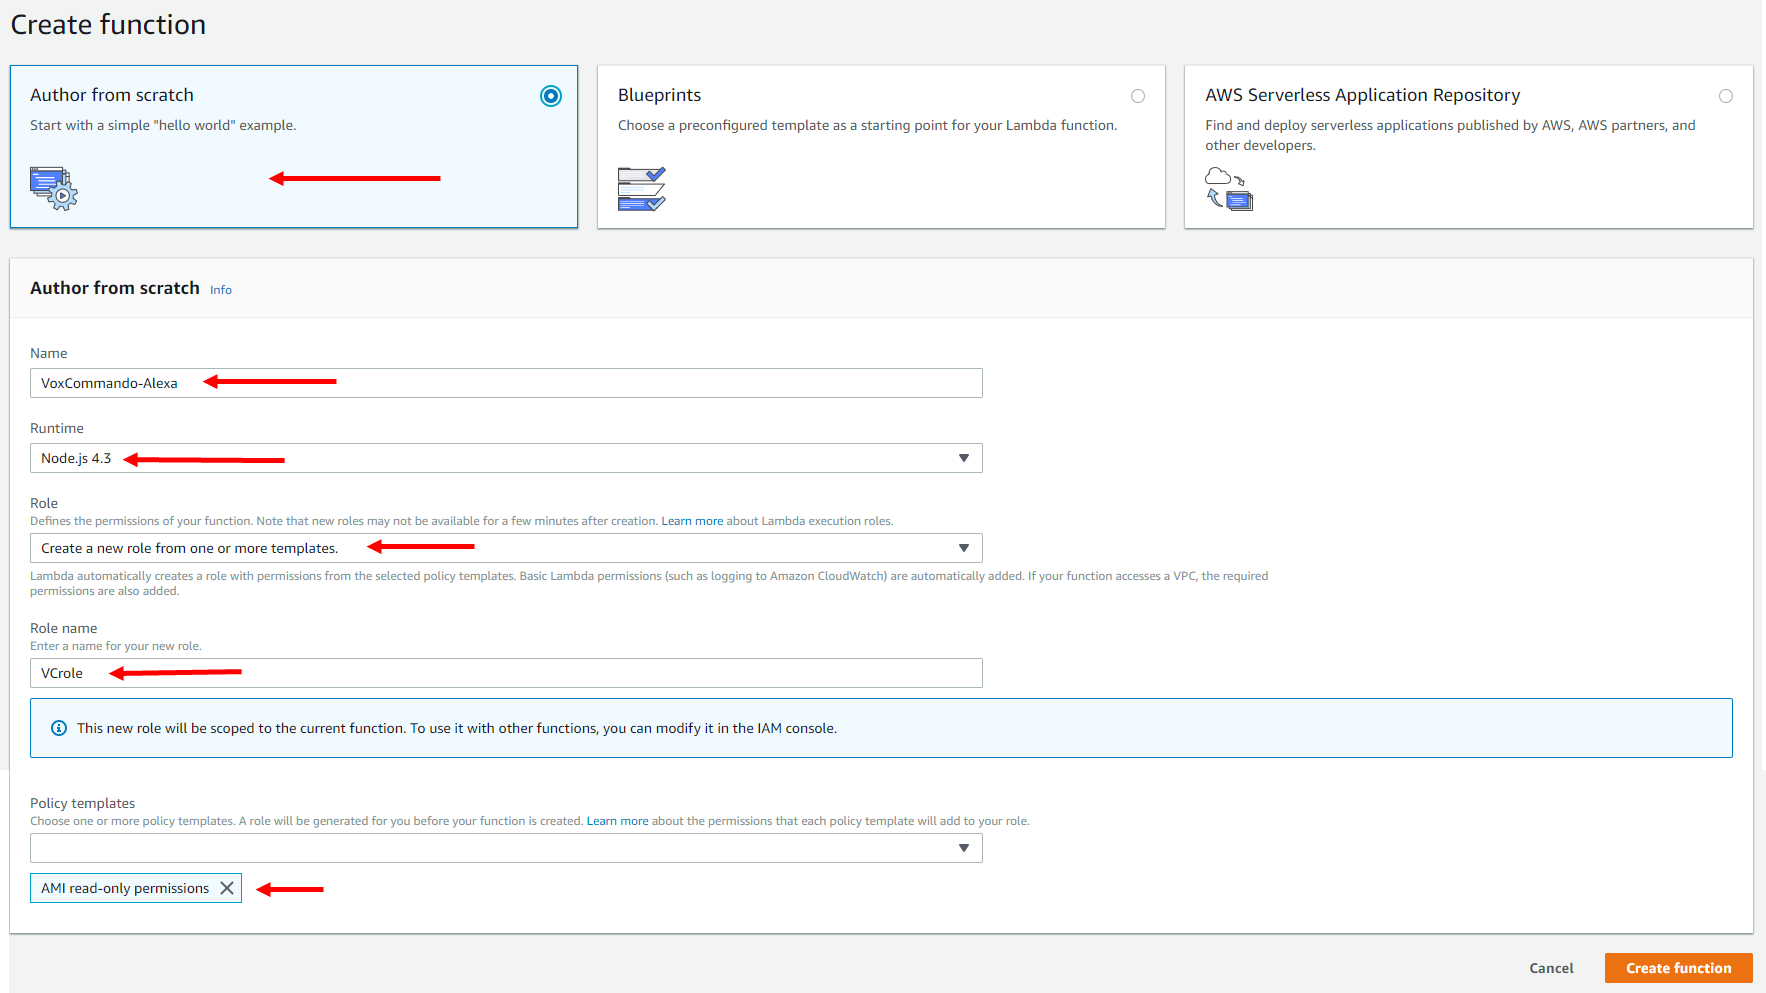This screenshot has height=993, width=1766.
Task: Click the Blueprints checklist icon
Action: [641, 189]
